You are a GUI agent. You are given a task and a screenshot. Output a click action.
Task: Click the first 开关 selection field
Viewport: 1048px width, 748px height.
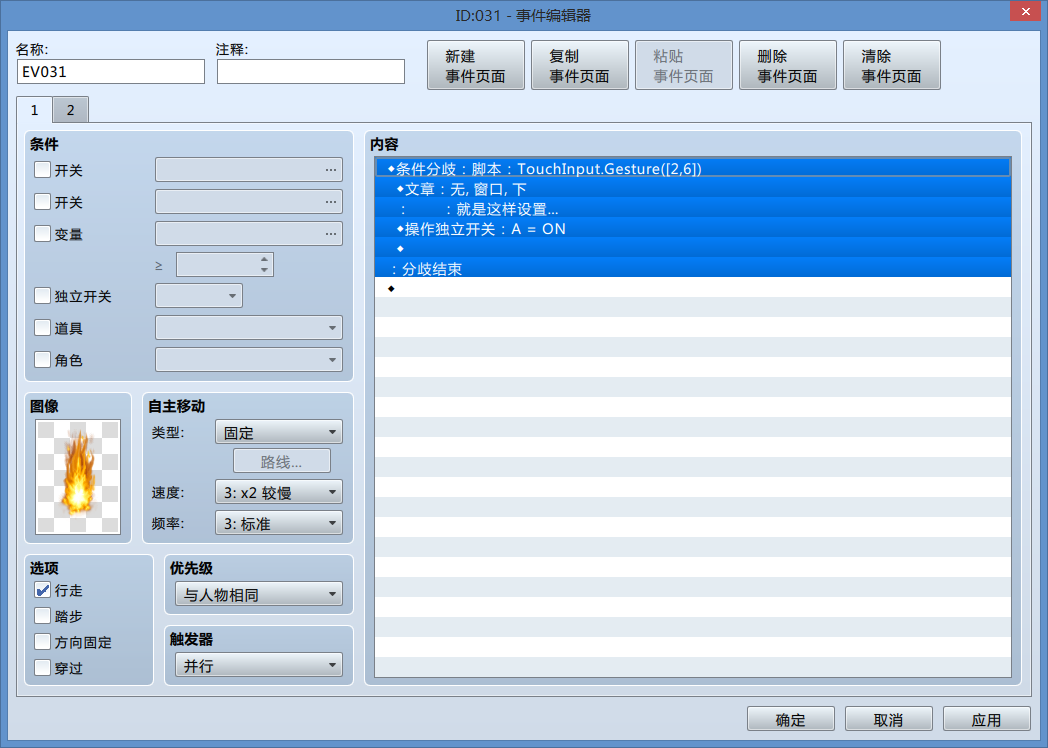249,170
